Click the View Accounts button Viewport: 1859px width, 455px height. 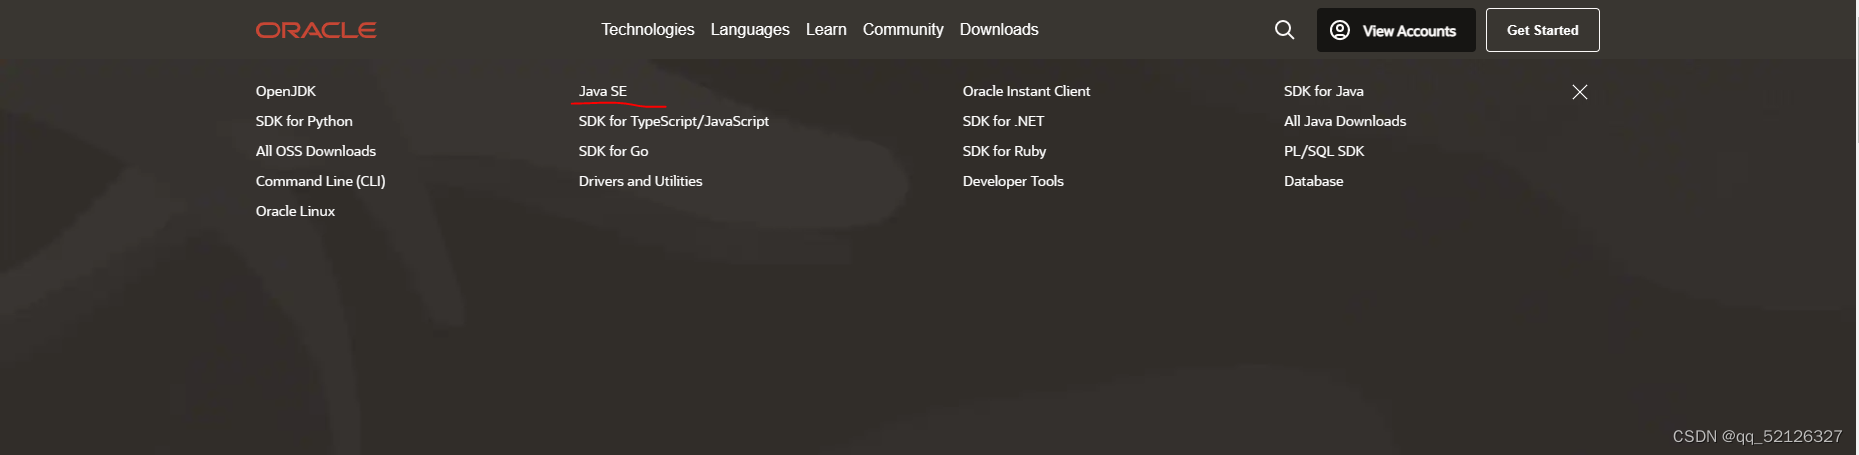[x=1396, y=30]
